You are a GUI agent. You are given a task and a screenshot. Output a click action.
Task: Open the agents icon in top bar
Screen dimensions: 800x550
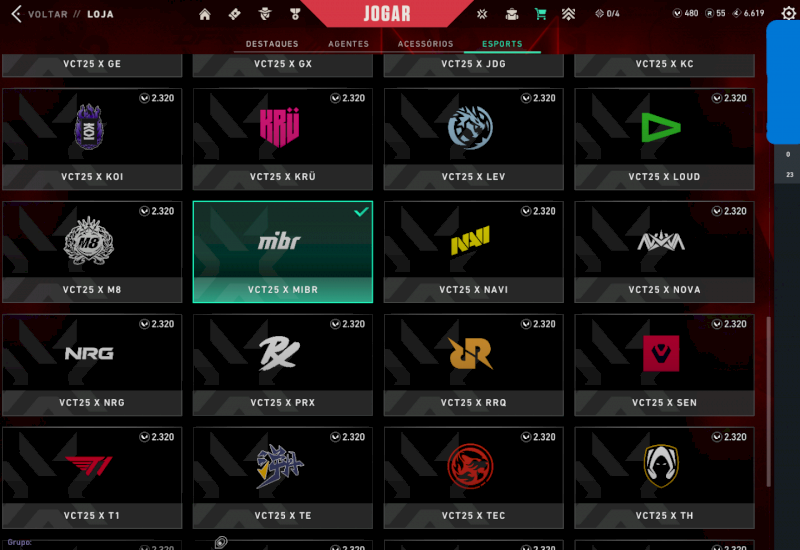point(265,14)
